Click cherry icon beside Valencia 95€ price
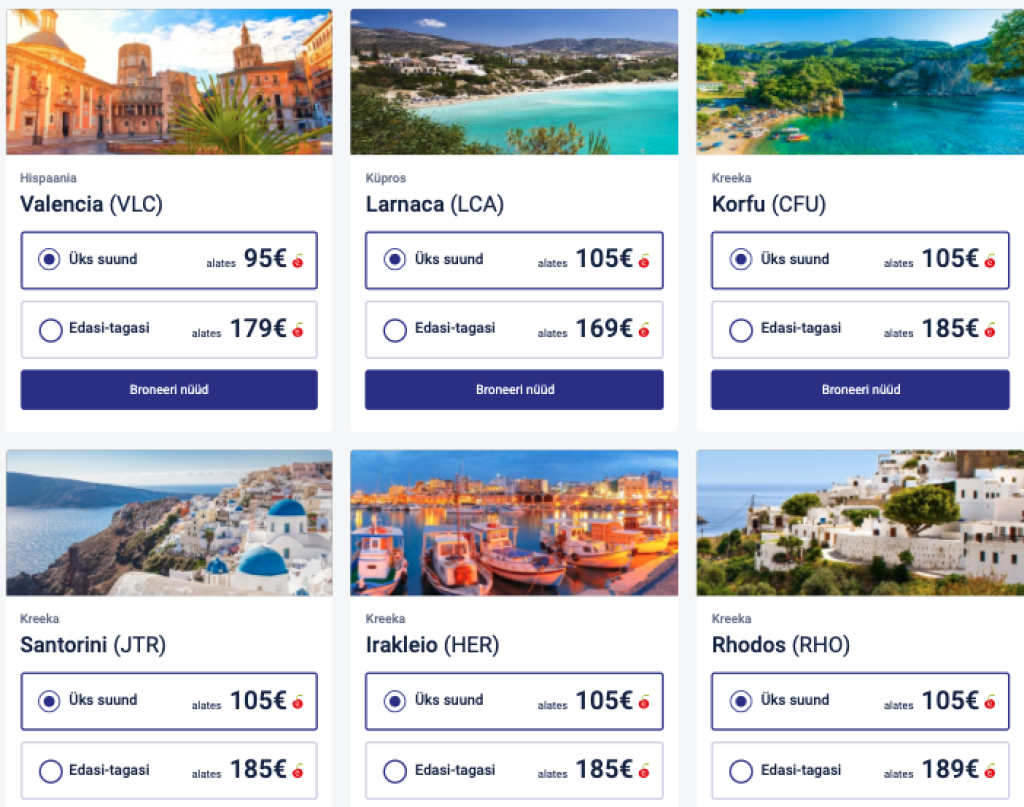The image size is (1024, 807). 298,261
